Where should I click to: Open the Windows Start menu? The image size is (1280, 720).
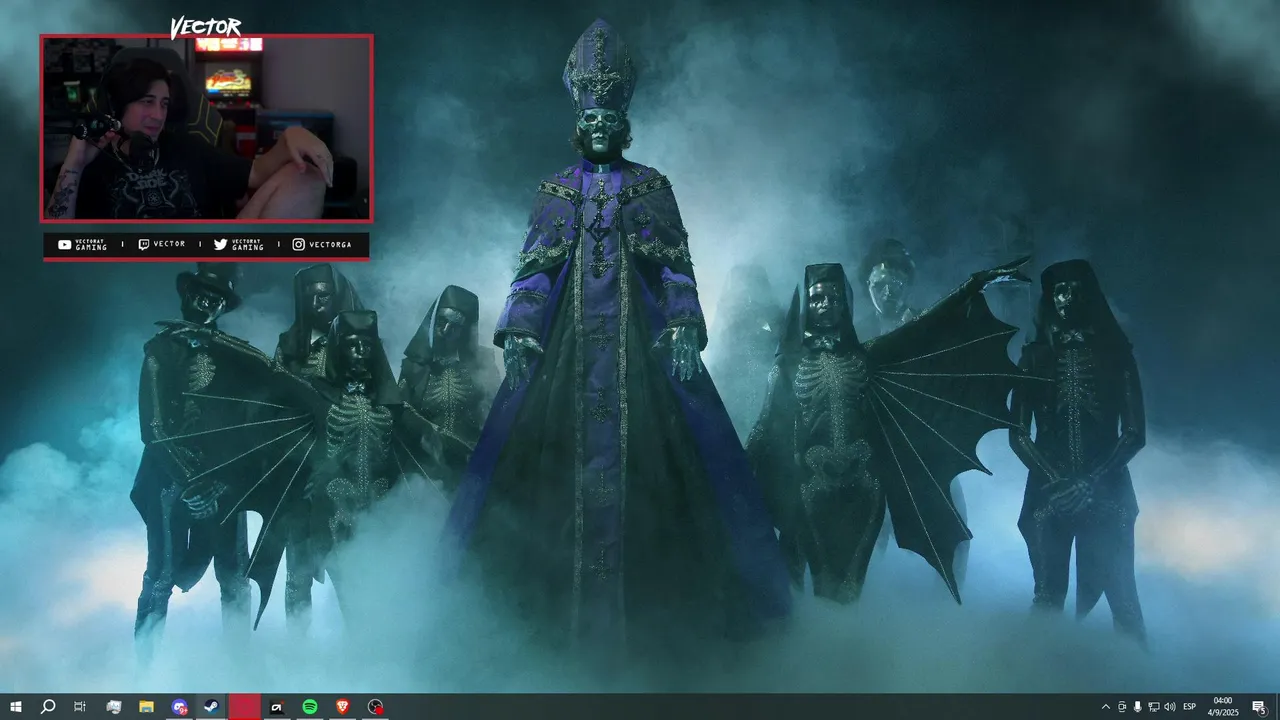[15, 707]
